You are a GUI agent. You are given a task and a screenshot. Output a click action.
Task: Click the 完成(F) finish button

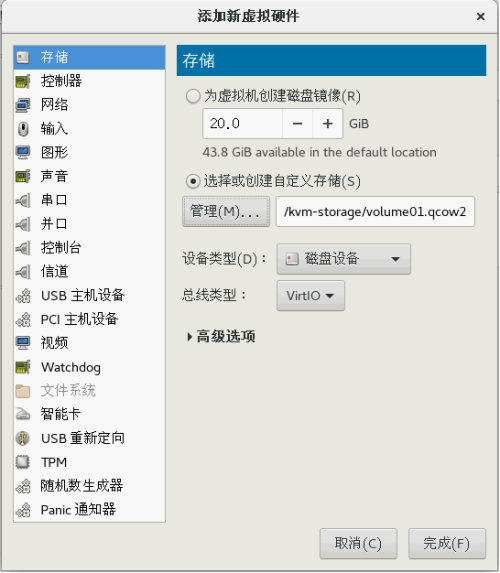click(447, 543)
